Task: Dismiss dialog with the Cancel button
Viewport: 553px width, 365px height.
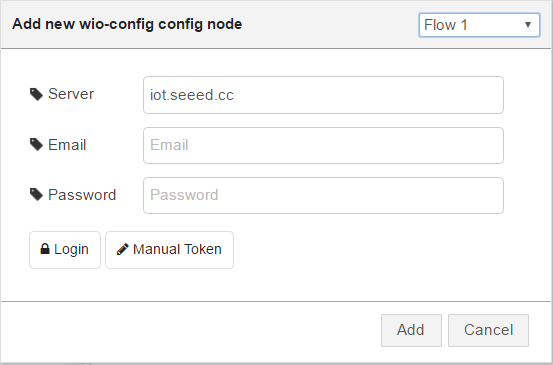Action: tap(488, 330)
